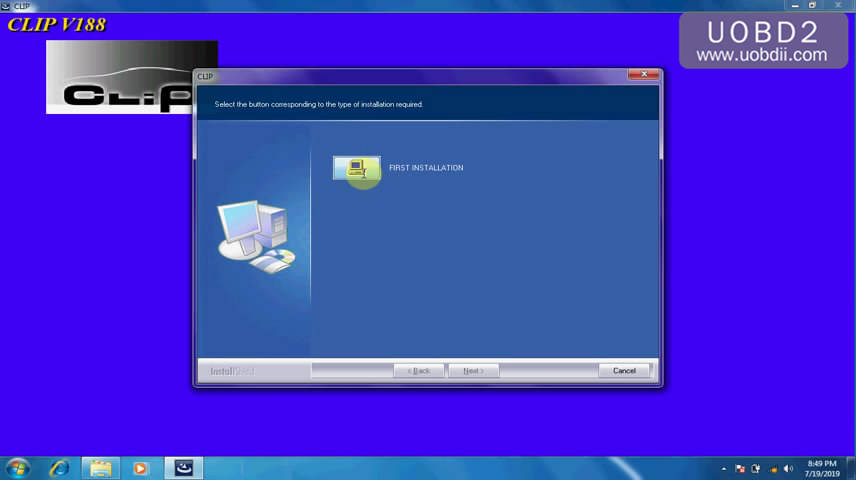Close the CLIP installer dialog

(642, 76)
